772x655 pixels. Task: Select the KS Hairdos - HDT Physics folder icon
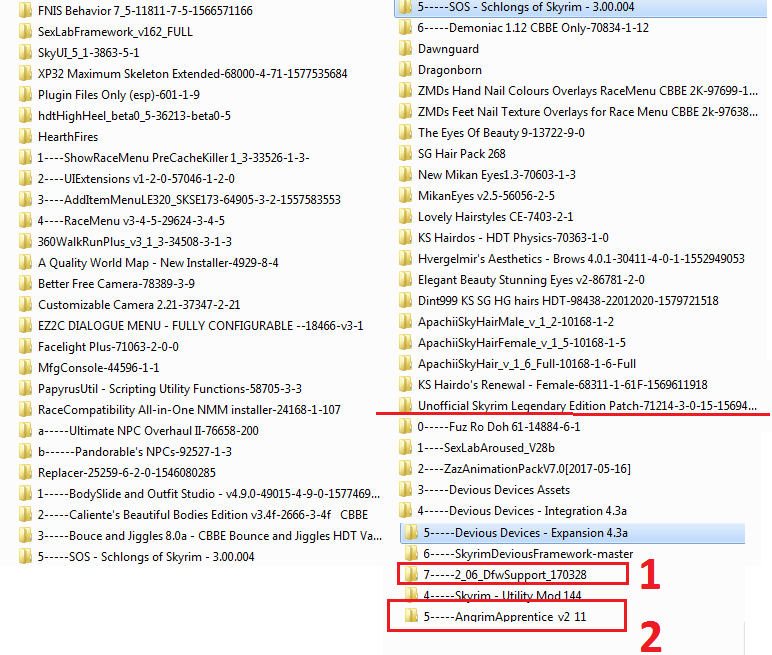[406, 238]
